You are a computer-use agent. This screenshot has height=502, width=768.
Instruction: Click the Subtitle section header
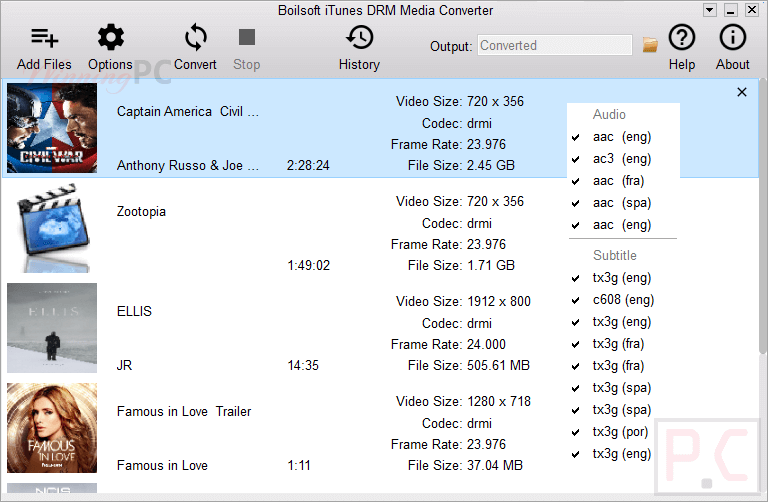[x=615, y=256]
